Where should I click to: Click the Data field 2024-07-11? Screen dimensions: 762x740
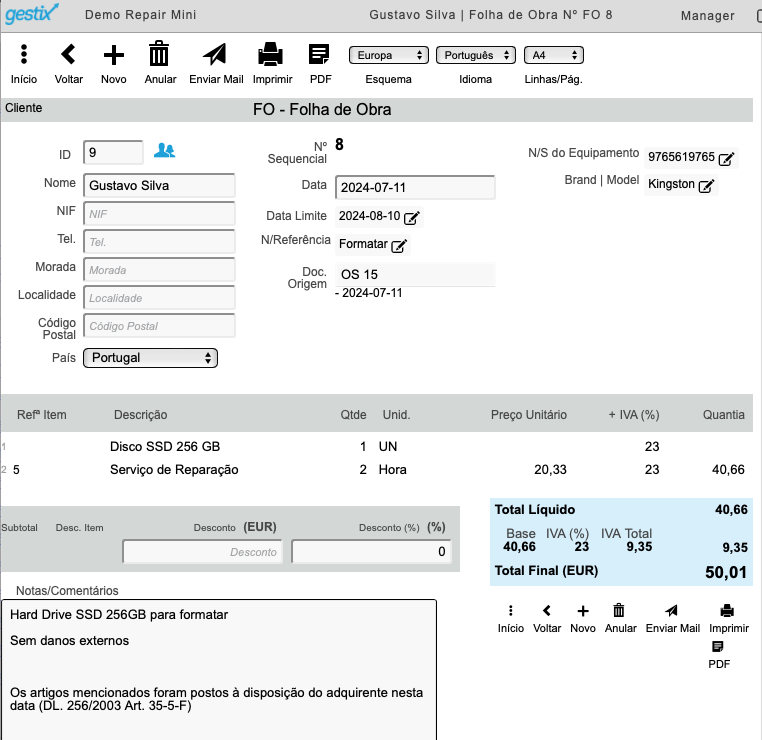pos(415,188)
